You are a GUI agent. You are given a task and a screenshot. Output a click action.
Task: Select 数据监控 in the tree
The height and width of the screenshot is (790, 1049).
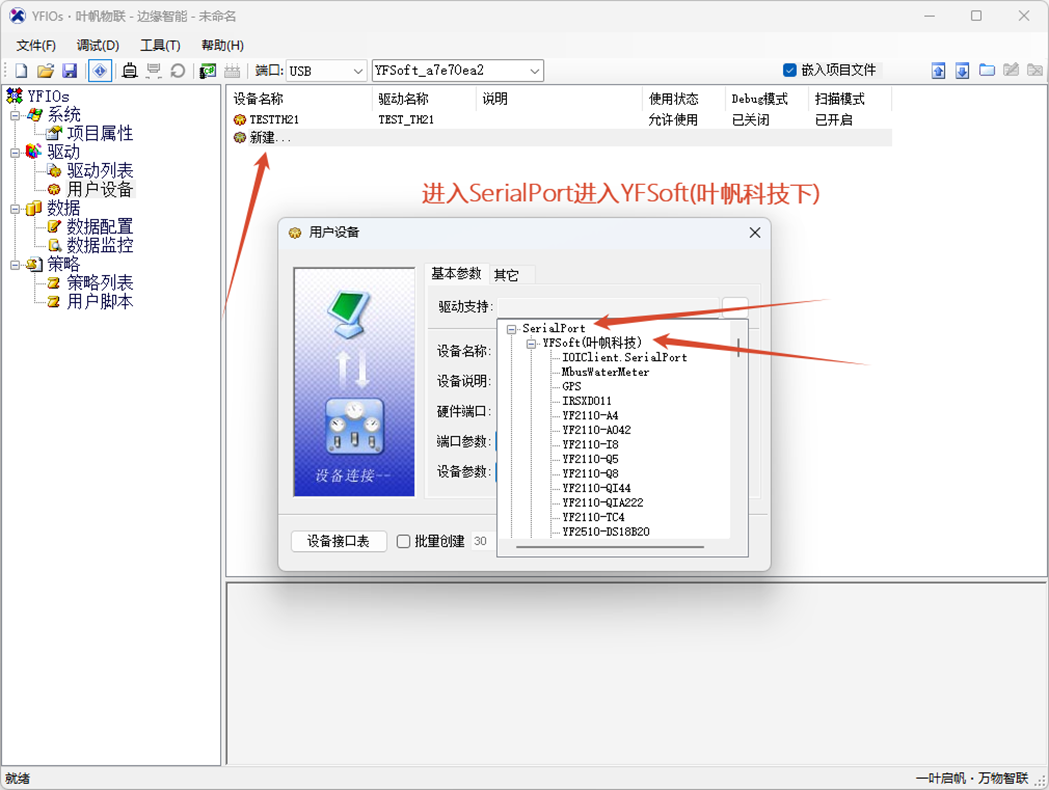(100, 246)
